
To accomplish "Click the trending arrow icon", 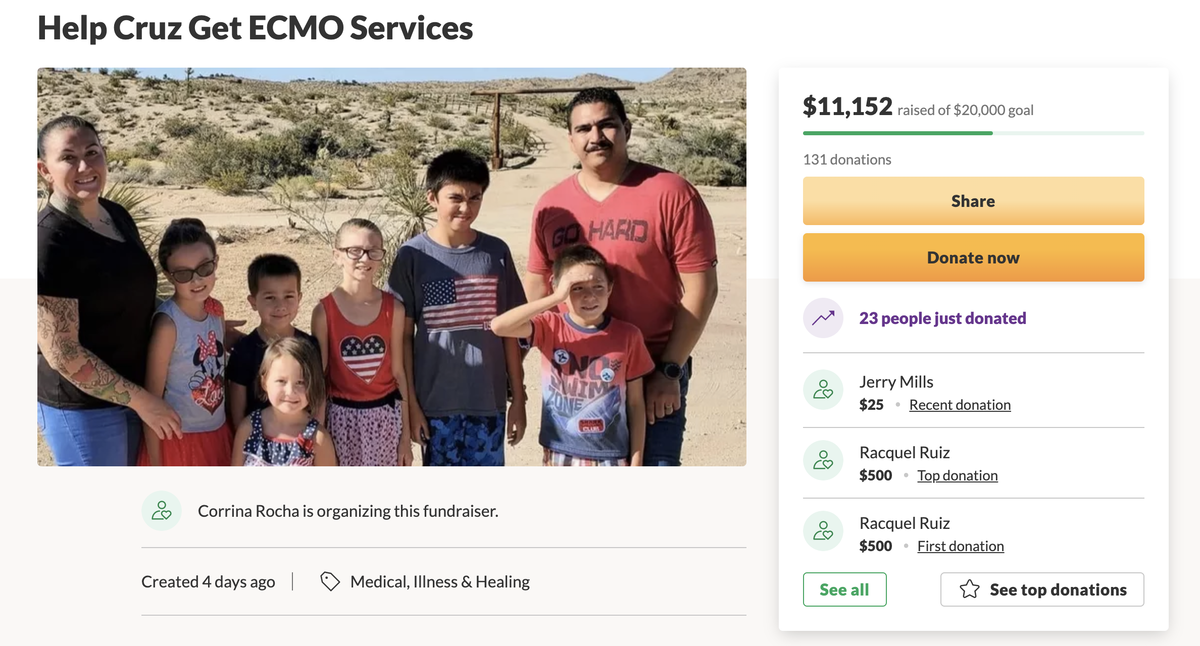I will coord(823,318).
